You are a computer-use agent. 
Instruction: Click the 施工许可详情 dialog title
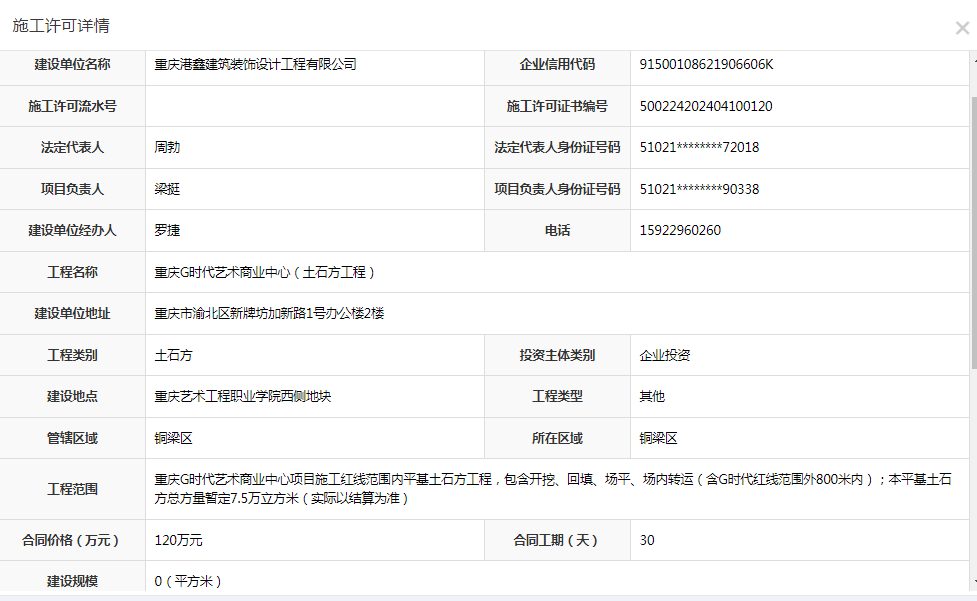[x=61, y=26]
